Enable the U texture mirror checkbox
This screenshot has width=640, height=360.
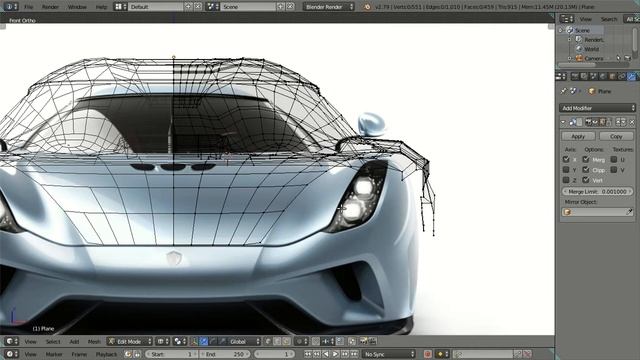[614, 160]
